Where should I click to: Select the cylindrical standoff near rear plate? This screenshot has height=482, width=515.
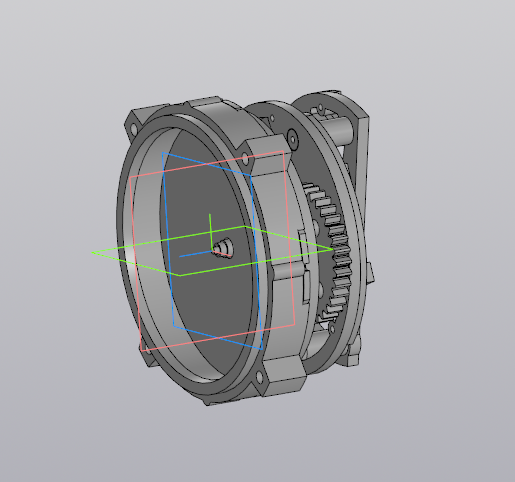(337, 131)
